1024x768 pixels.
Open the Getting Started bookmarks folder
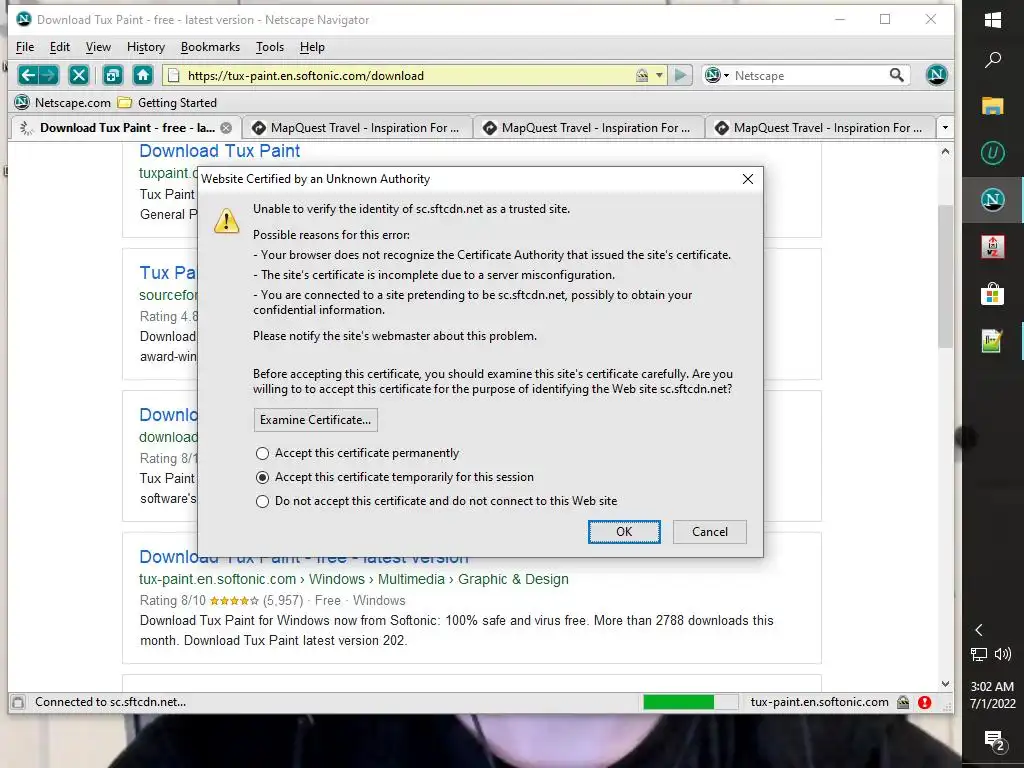click(168, 103)
